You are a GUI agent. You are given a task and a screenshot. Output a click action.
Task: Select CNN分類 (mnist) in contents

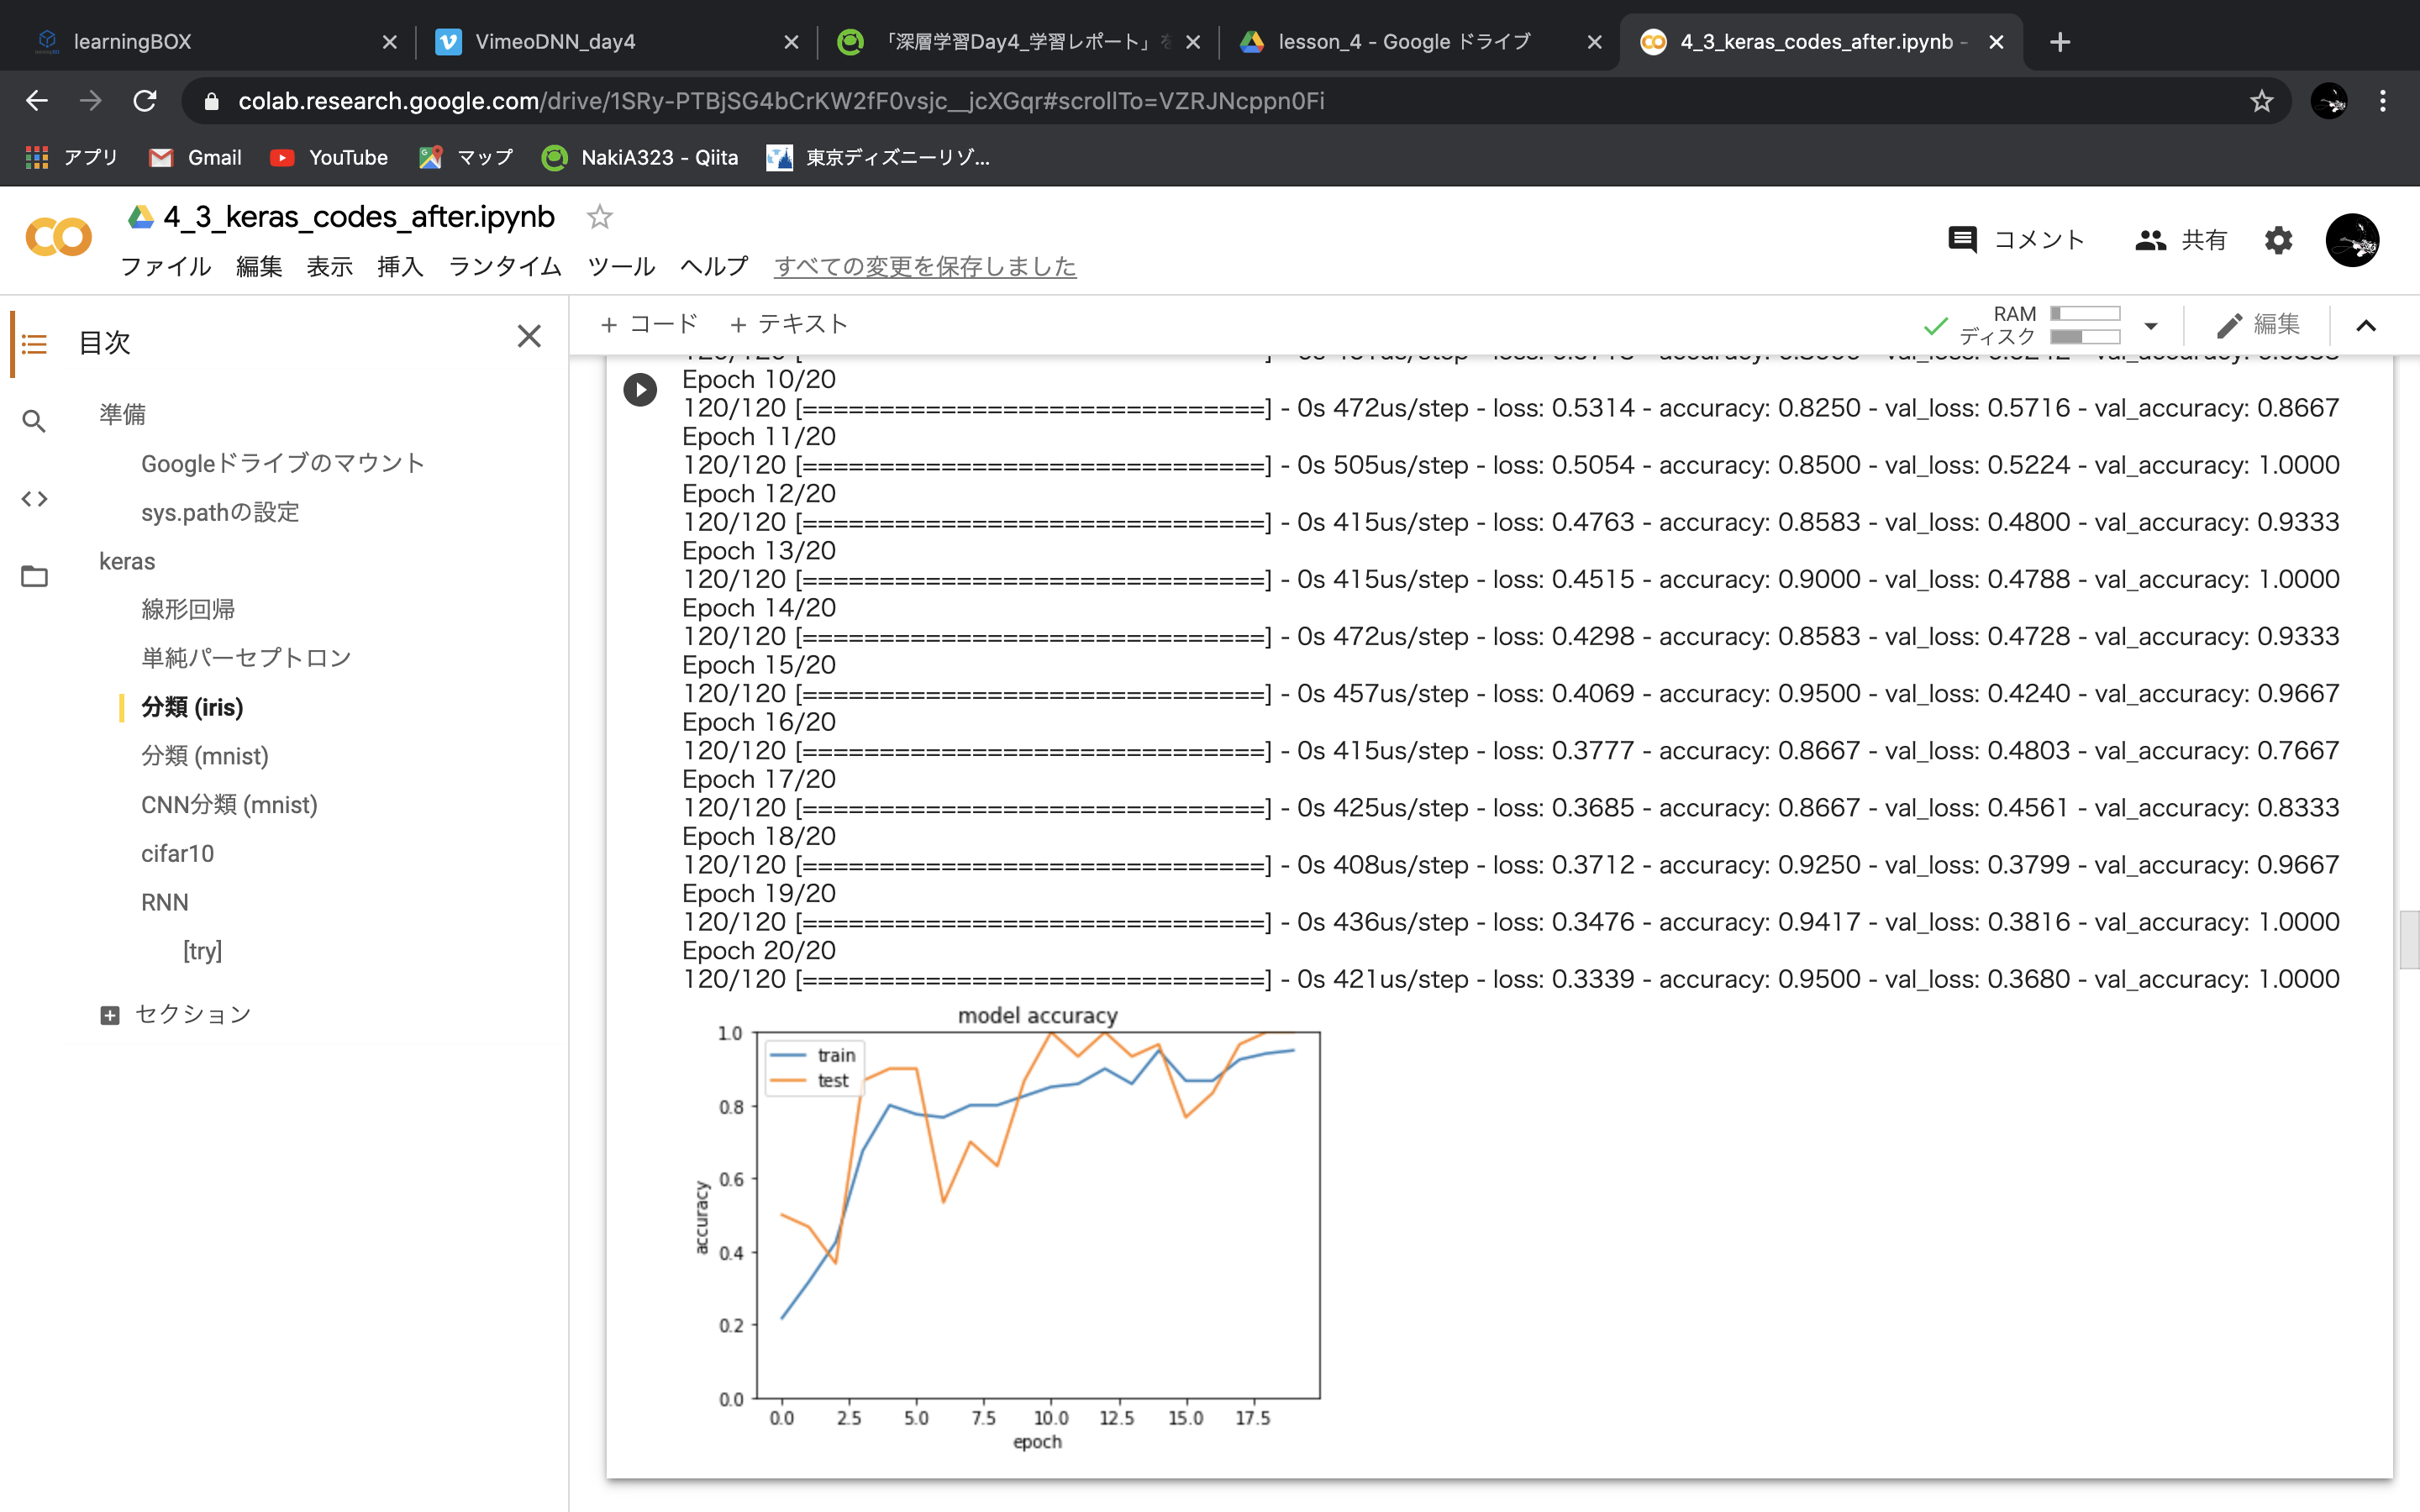(229, 805)
